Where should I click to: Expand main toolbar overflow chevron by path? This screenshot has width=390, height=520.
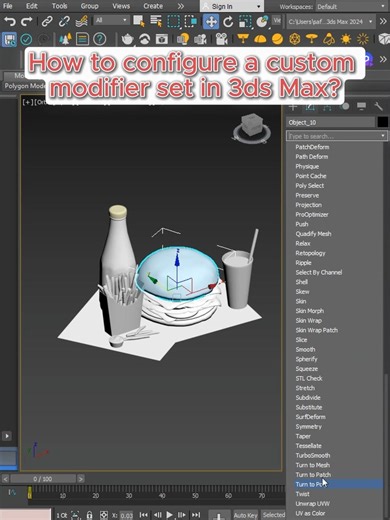click(x=383, y=22)
